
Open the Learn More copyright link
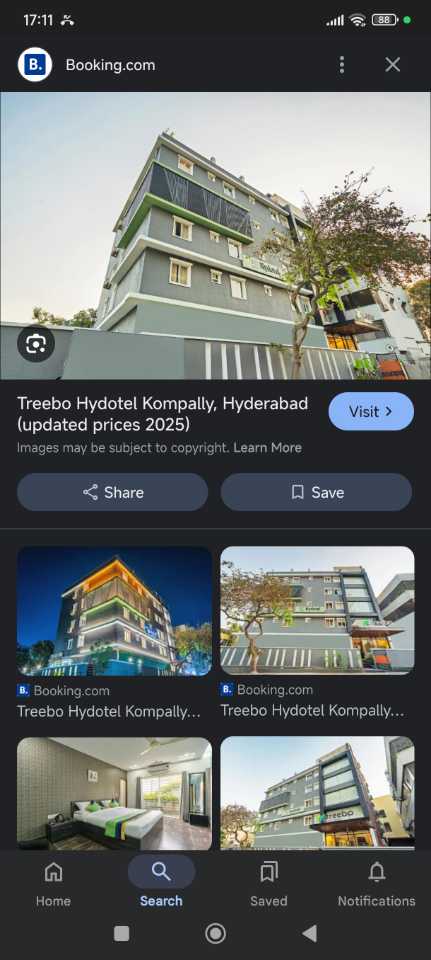268,448
